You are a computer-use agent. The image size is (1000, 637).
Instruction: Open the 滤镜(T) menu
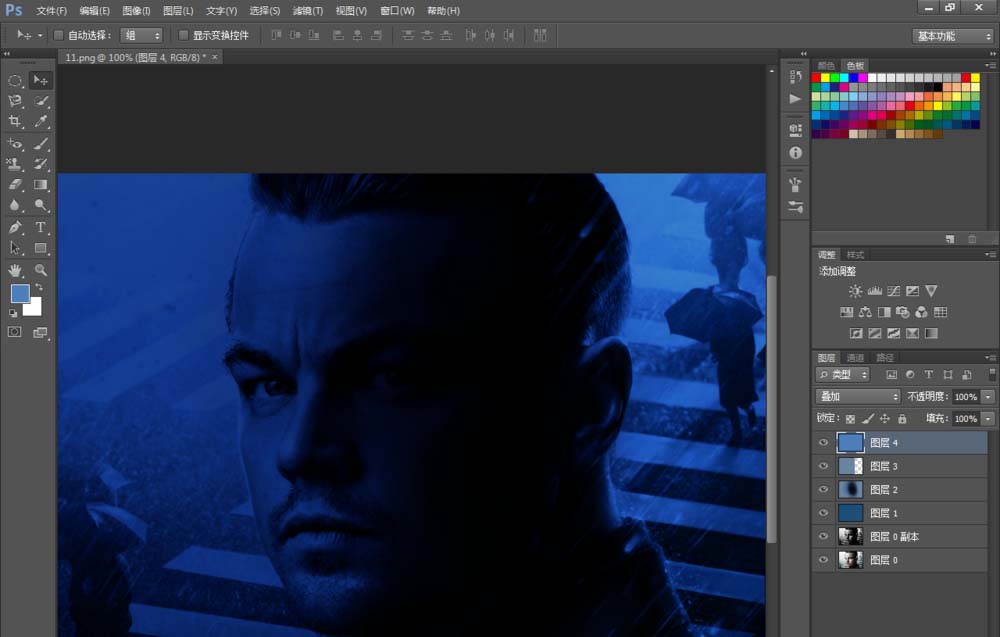tap(307, 11)
